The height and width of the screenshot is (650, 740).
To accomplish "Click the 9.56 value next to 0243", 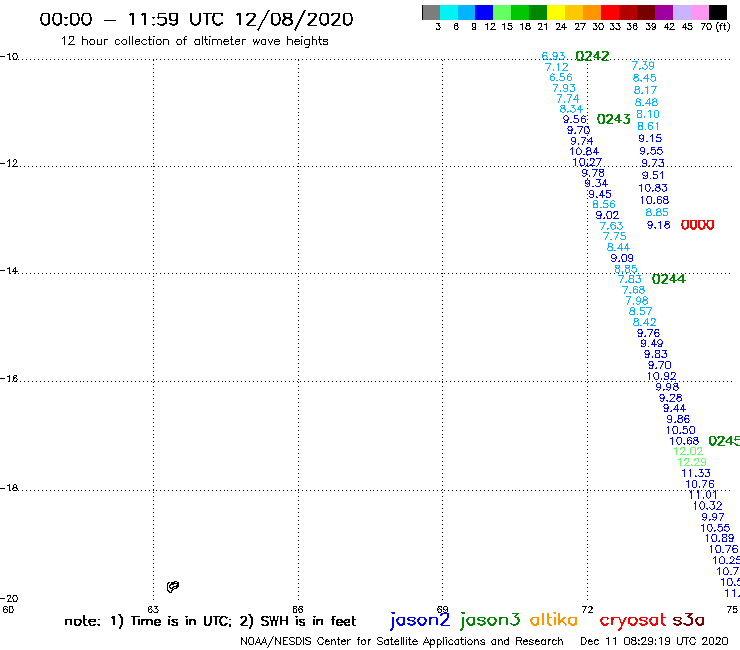I will (x=575, y=119).
